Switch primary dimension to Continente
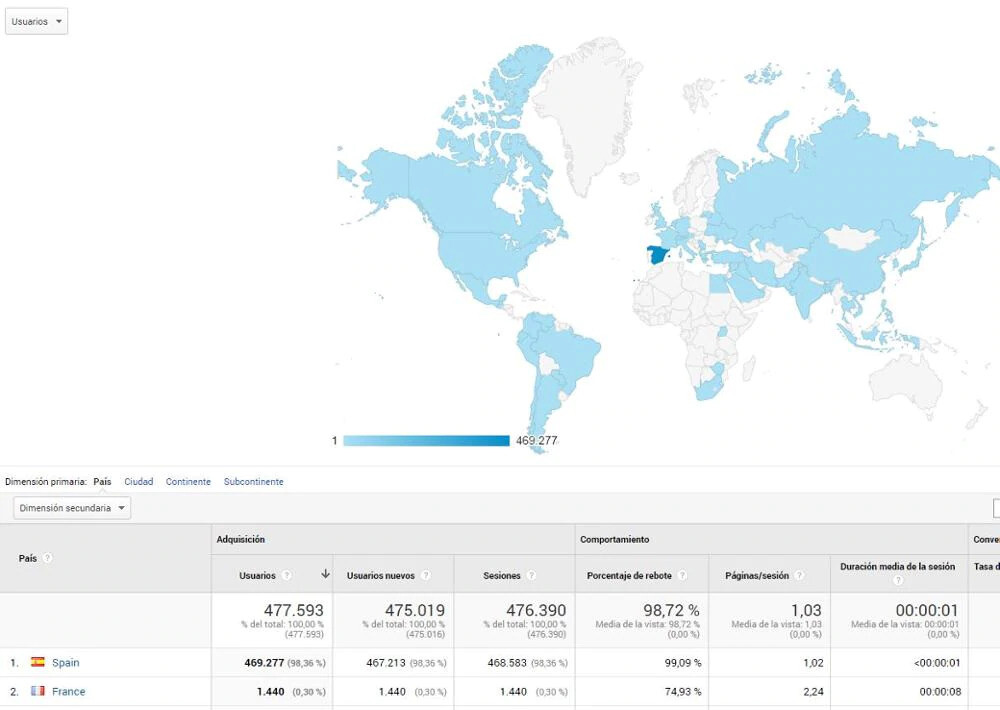 [x=188, y=482]
